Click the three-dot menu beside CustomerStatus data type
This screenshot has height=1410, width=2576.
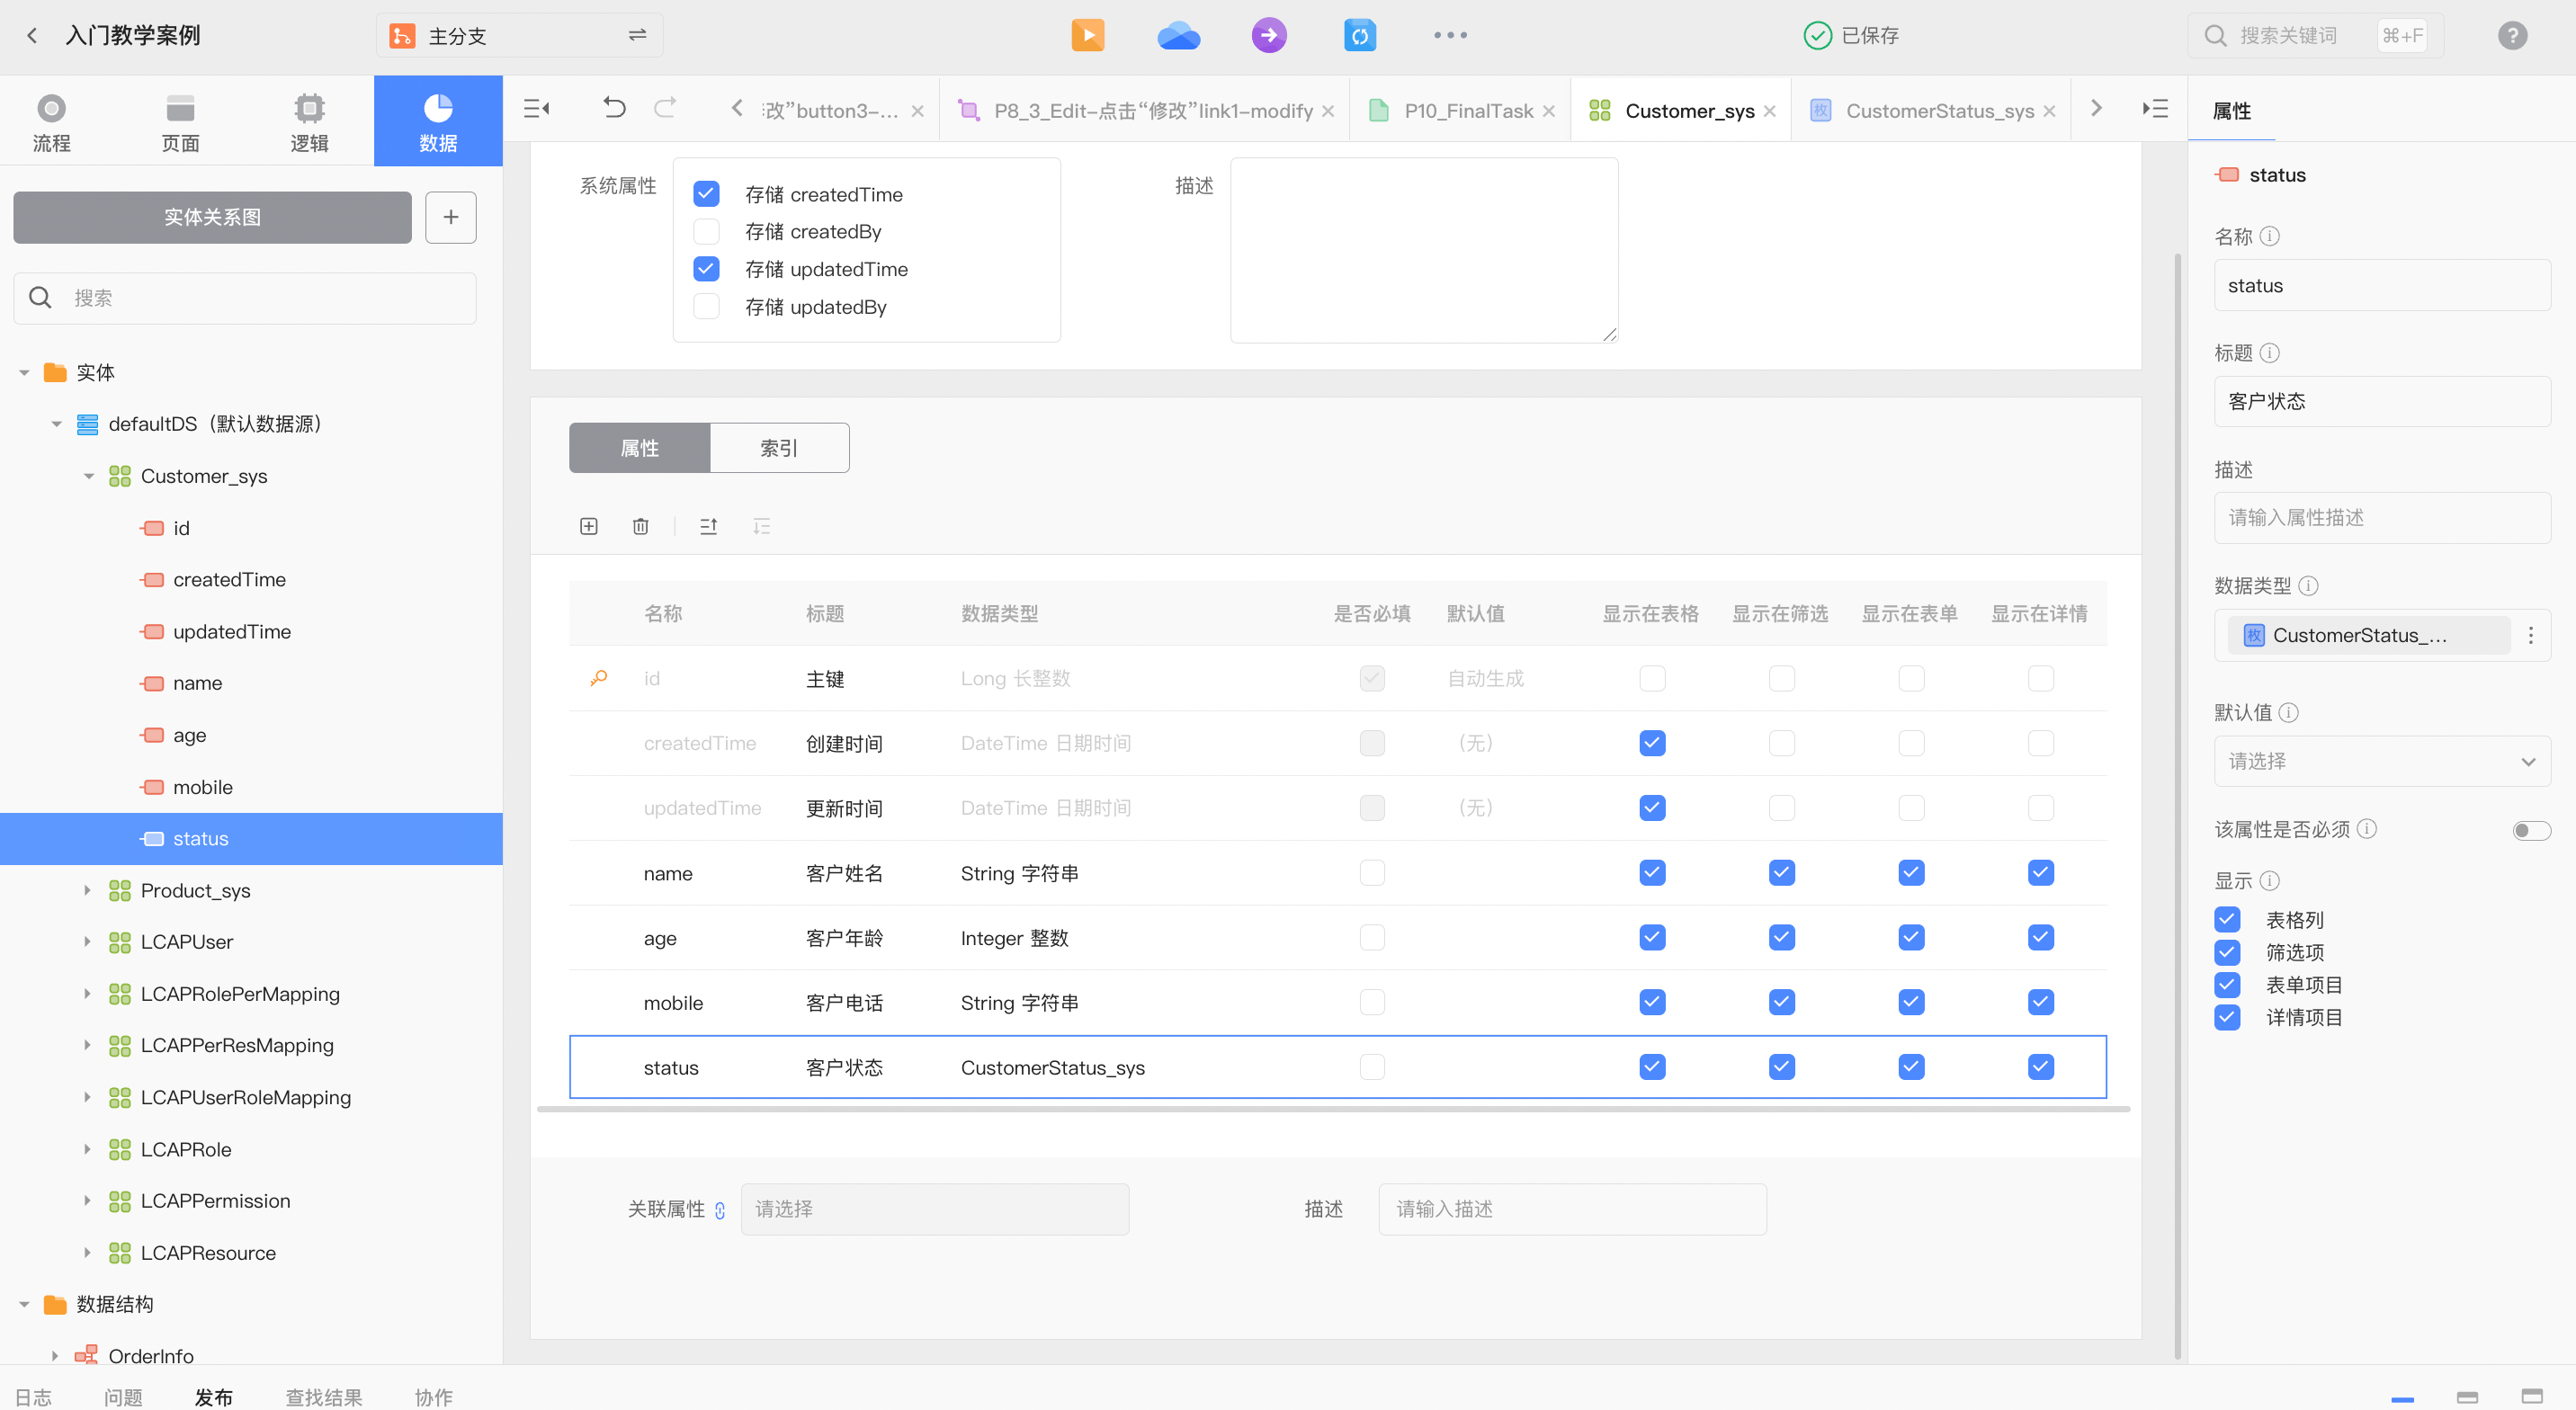2531,635
